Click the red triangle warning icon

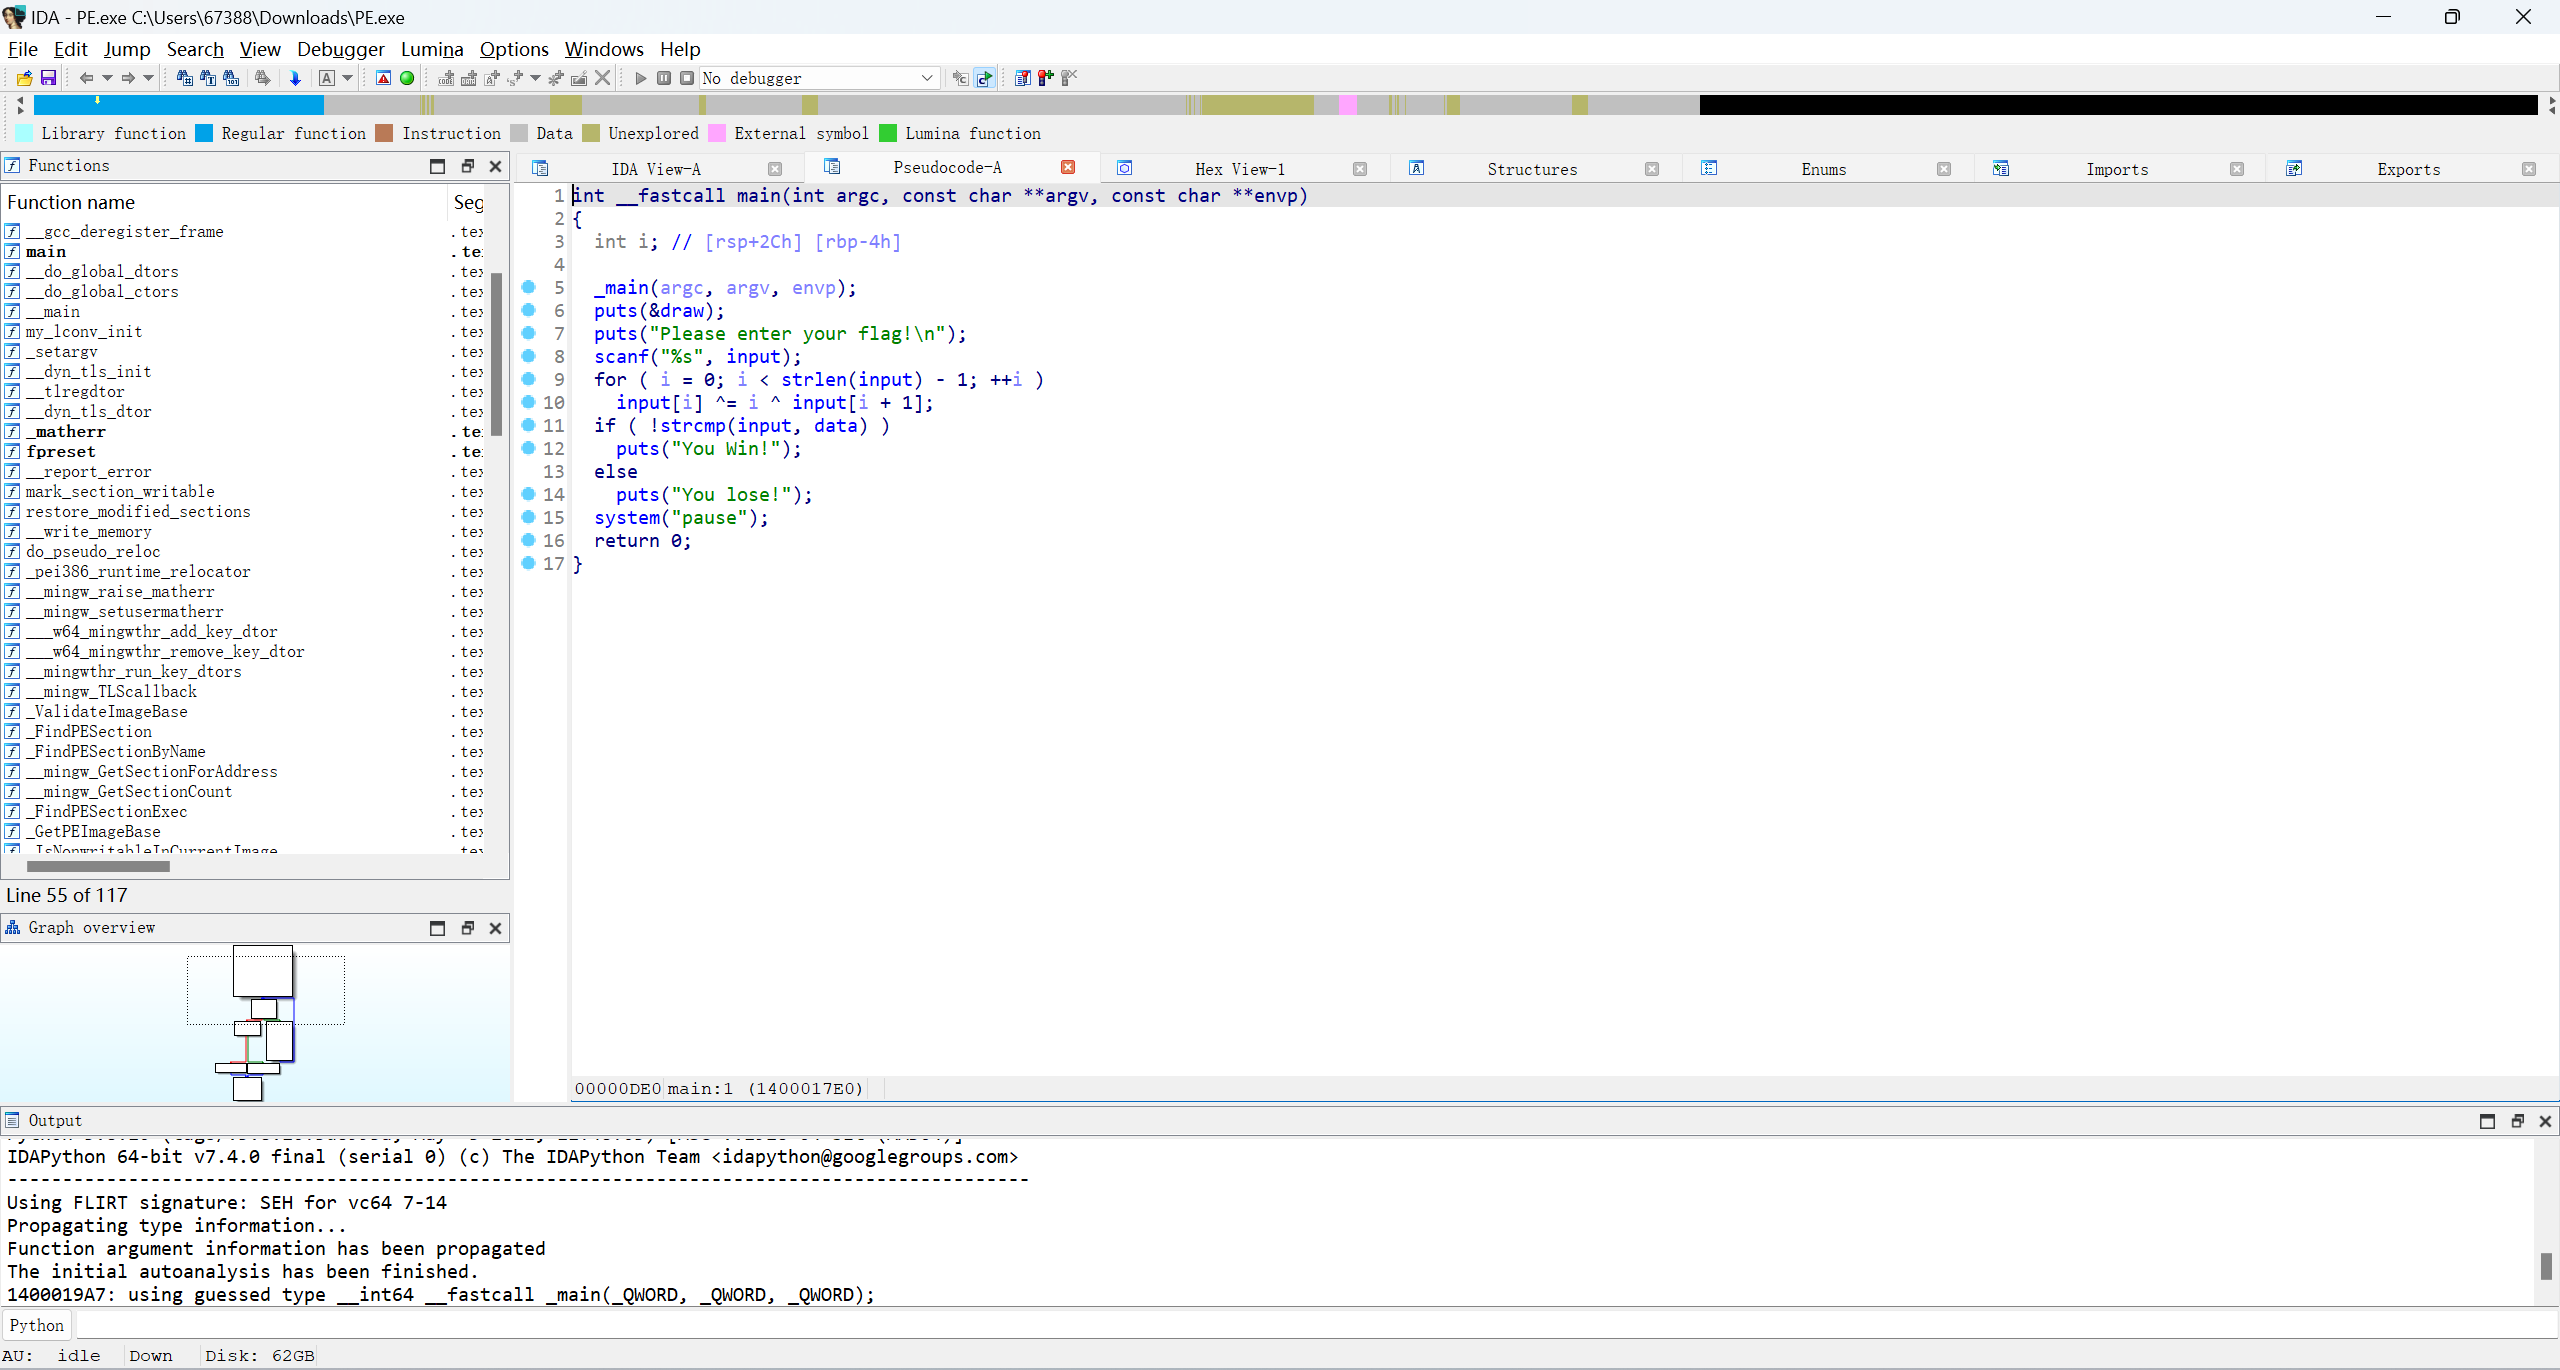tap(383, 78)
